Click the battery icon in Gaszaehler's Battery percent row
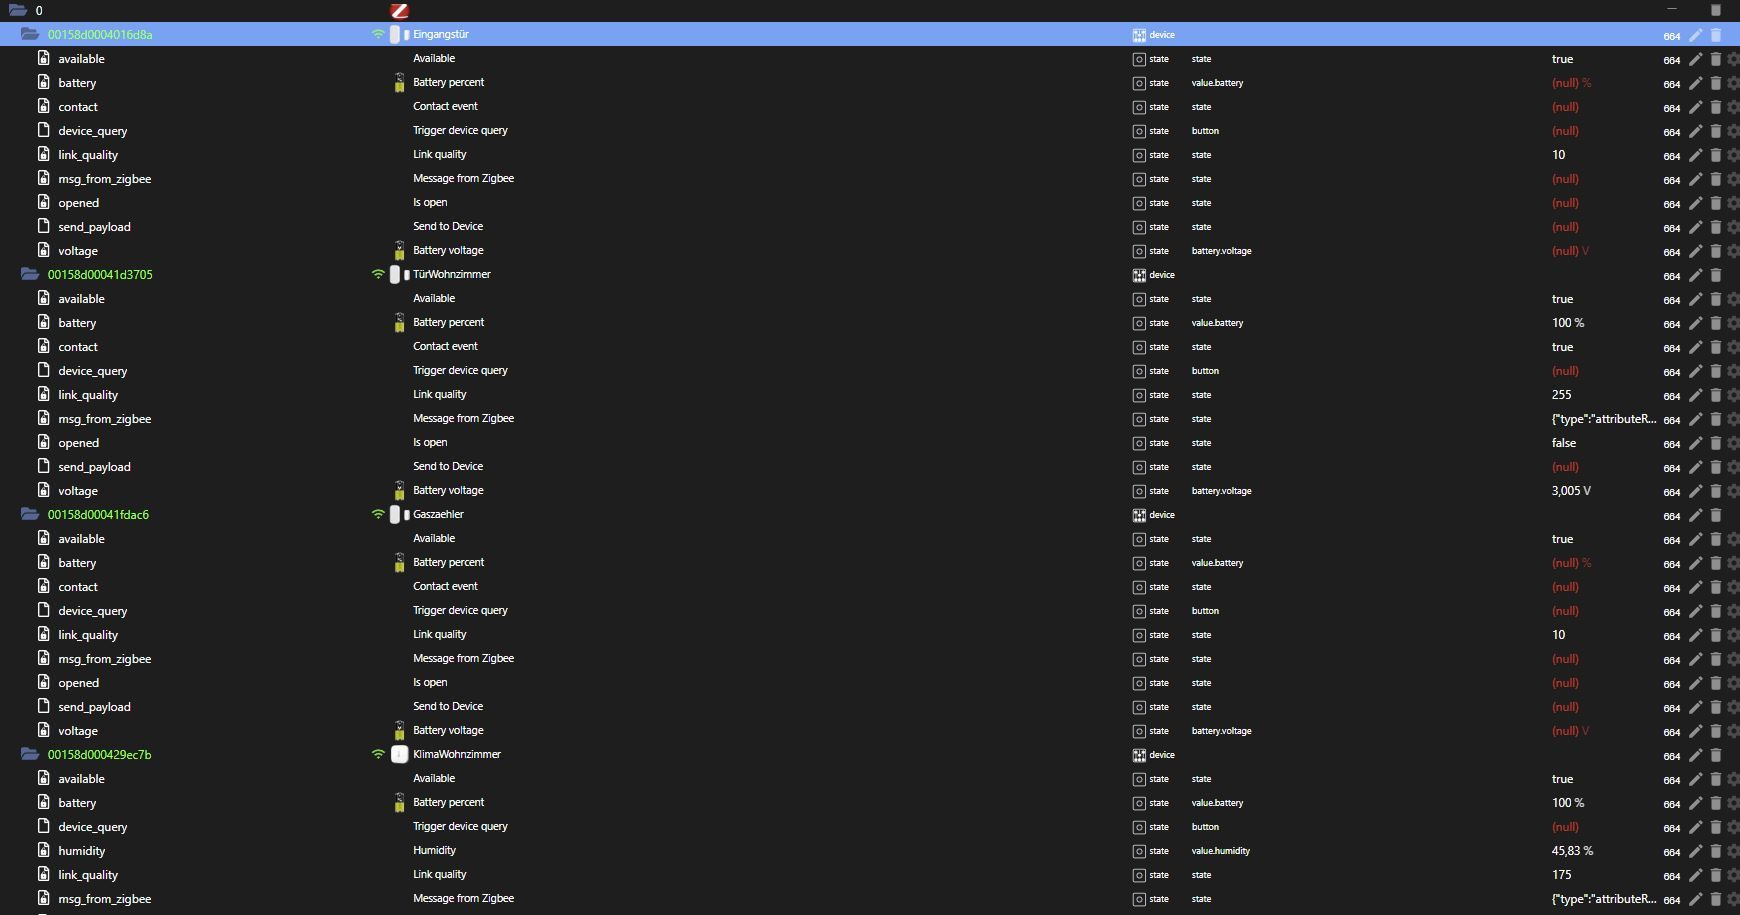Viewport: 1740px width, 915px height. [x=399, y=563]
